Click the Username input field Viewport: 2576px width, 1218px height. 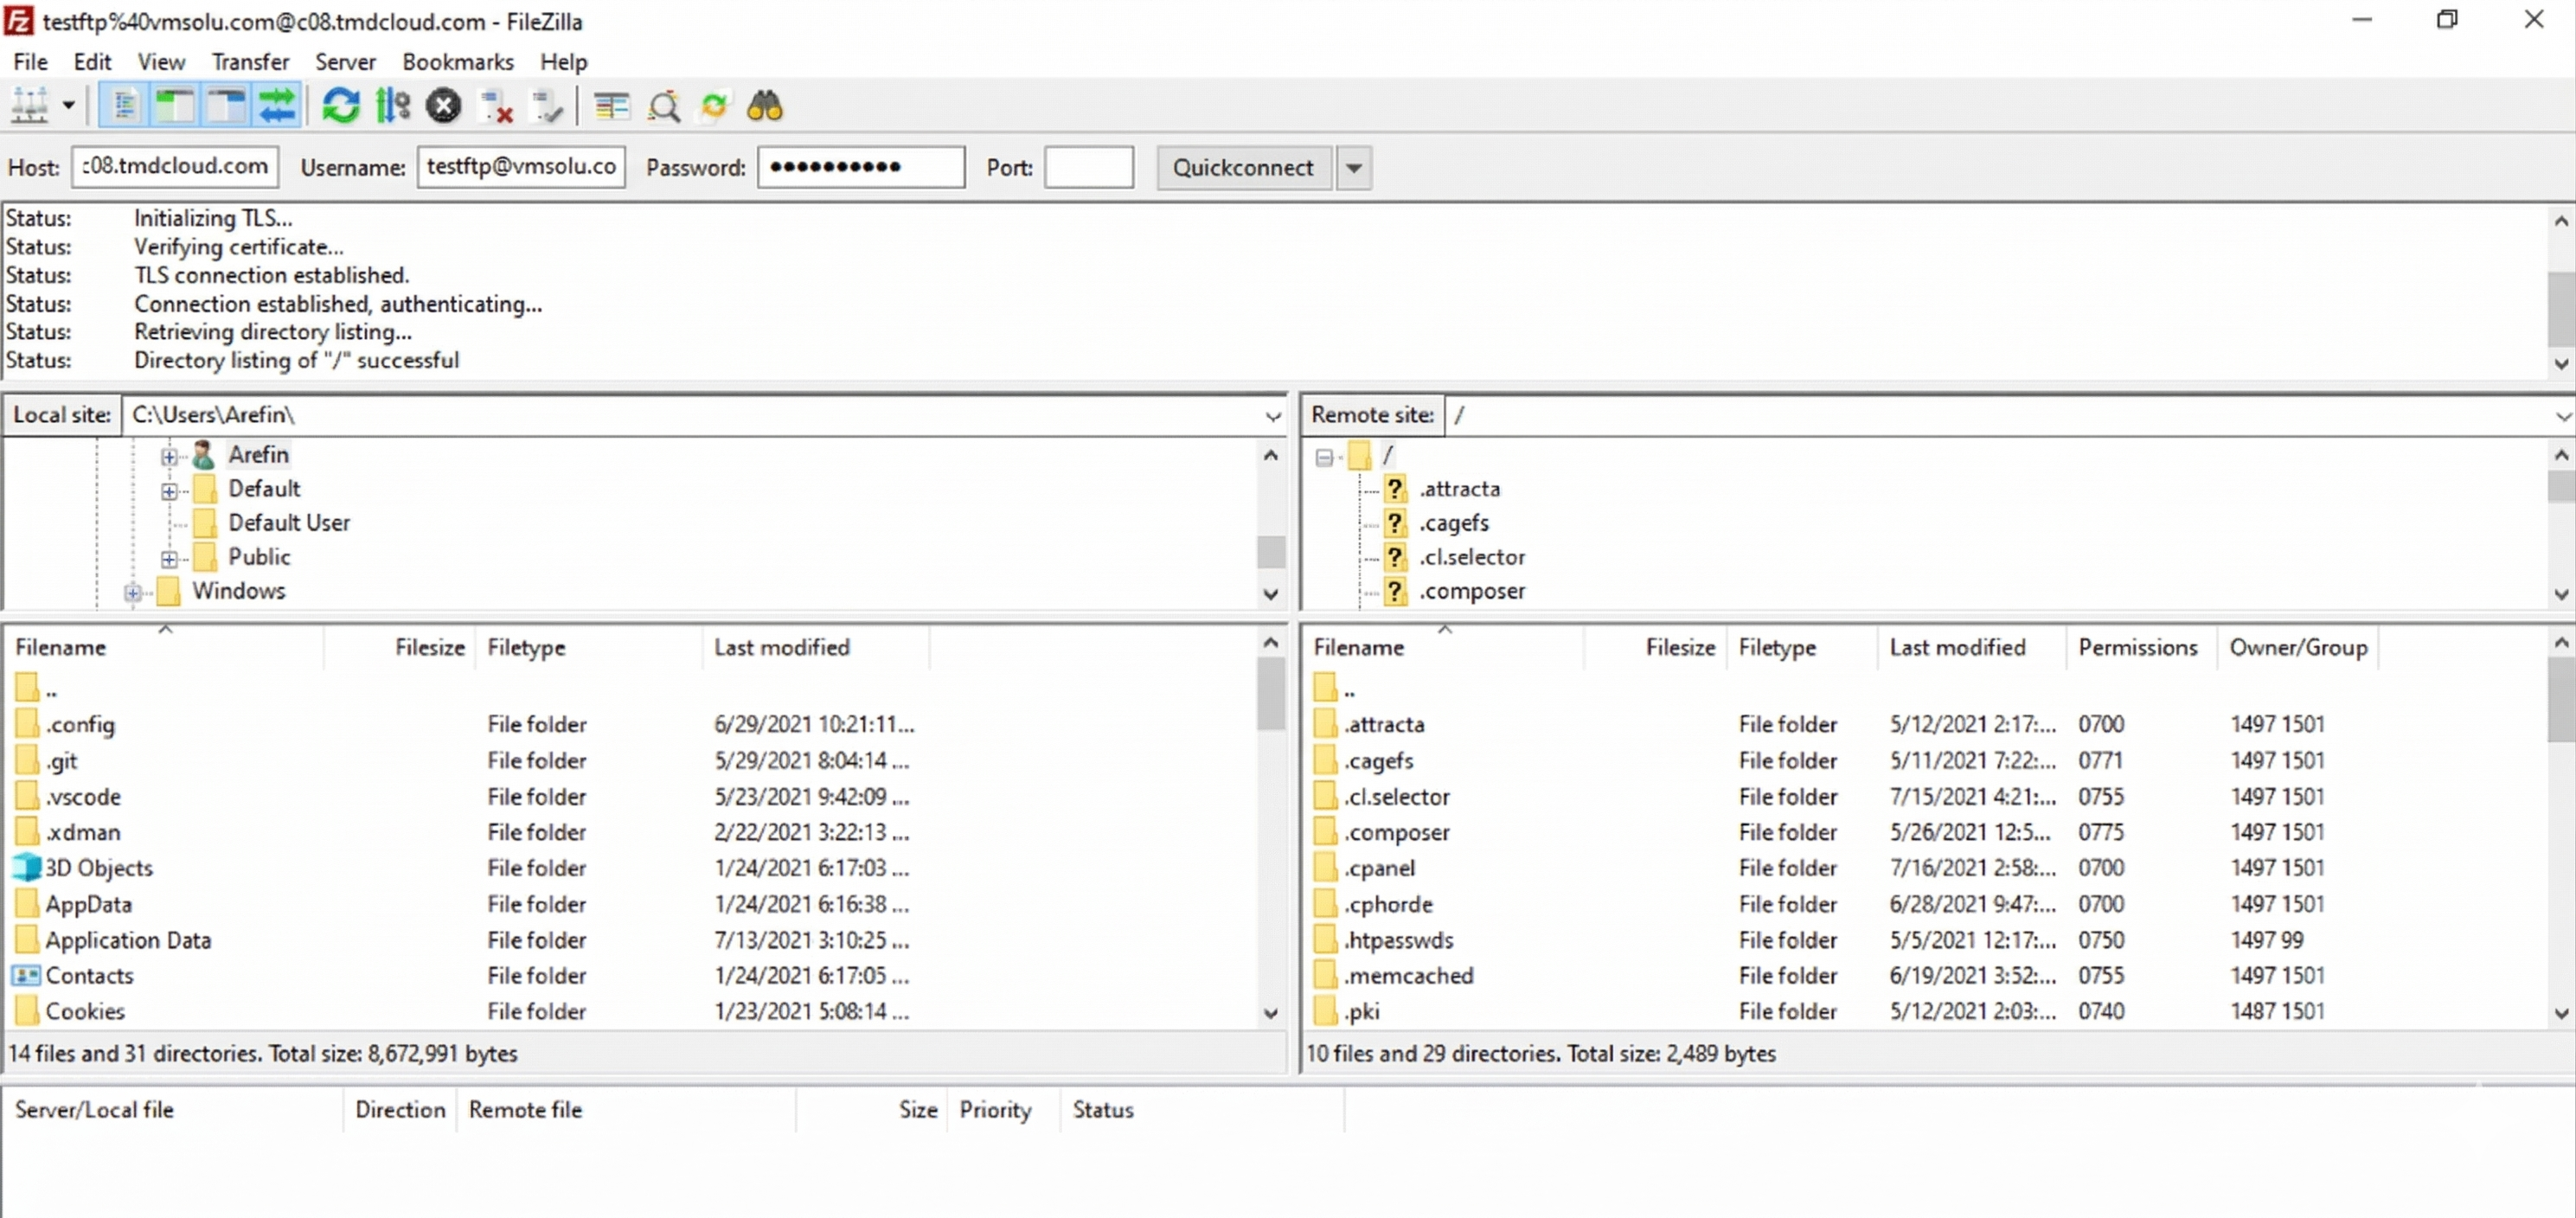(521, 166)
